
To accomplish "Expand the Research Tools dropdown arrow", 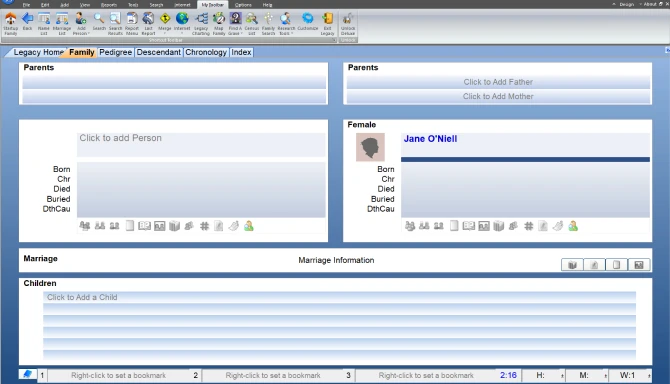I will pyautogui.click(x=292, y=34).
